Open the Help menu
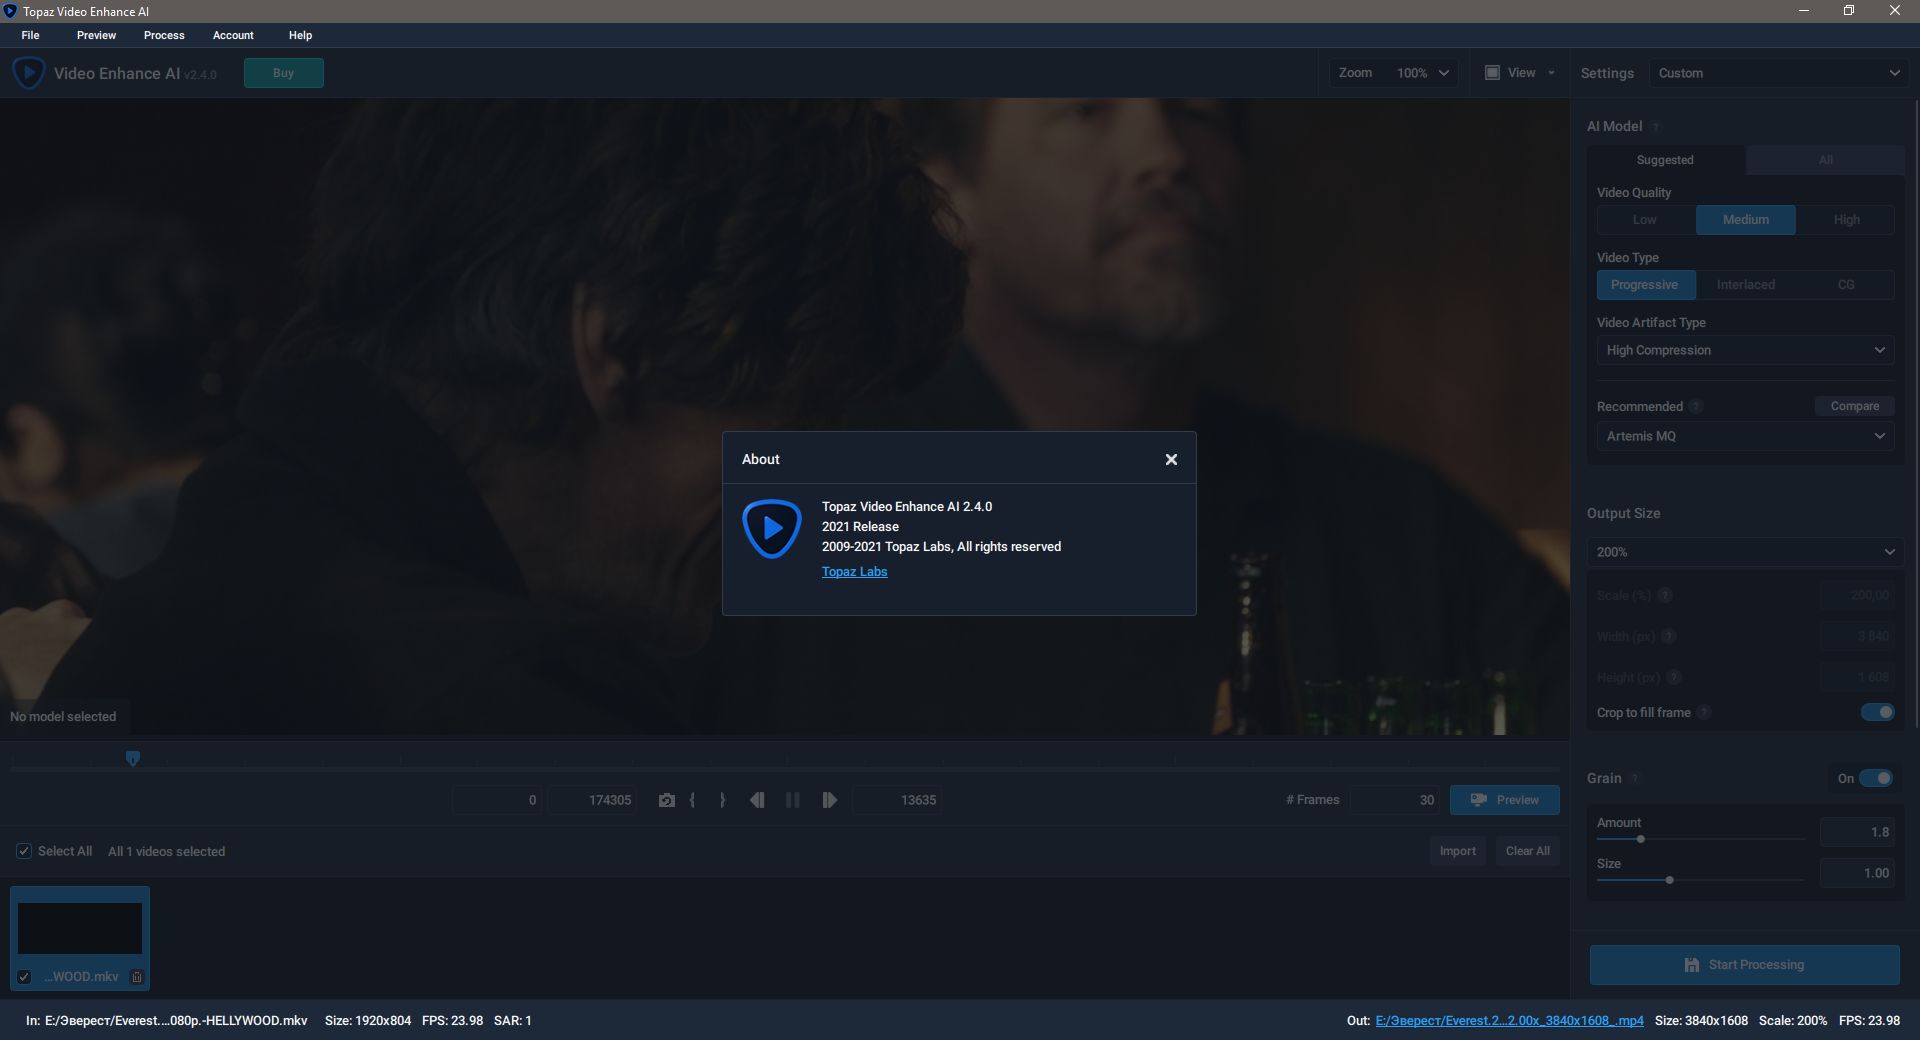This screenshot has width=1920, height=1040. pyautogui.click(x=300, y=35)
